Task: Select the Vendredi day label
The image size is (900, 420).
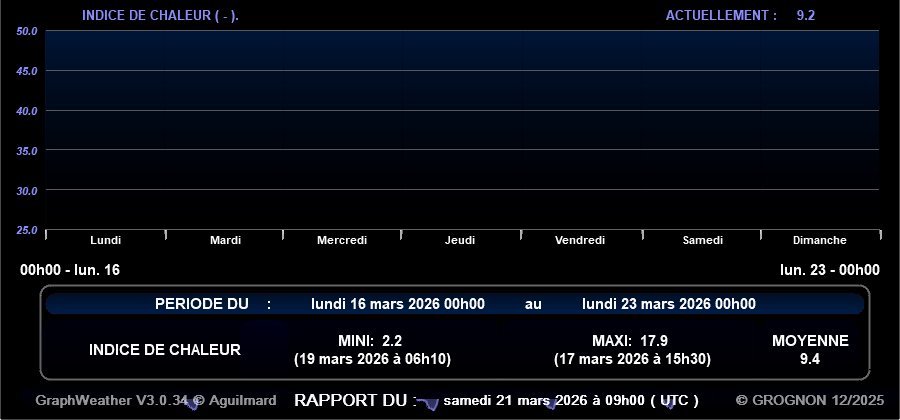Action: (x=580, y=240)
